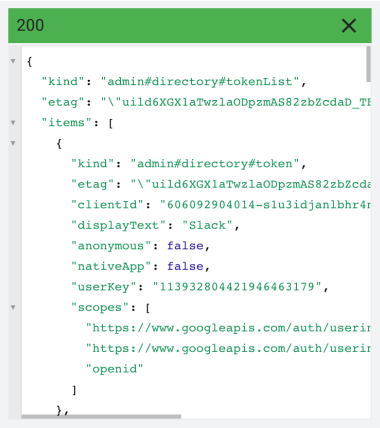The height and width of the screenshot is (428, 380).
Task: Click the "userKey" key
Action: 104,287
